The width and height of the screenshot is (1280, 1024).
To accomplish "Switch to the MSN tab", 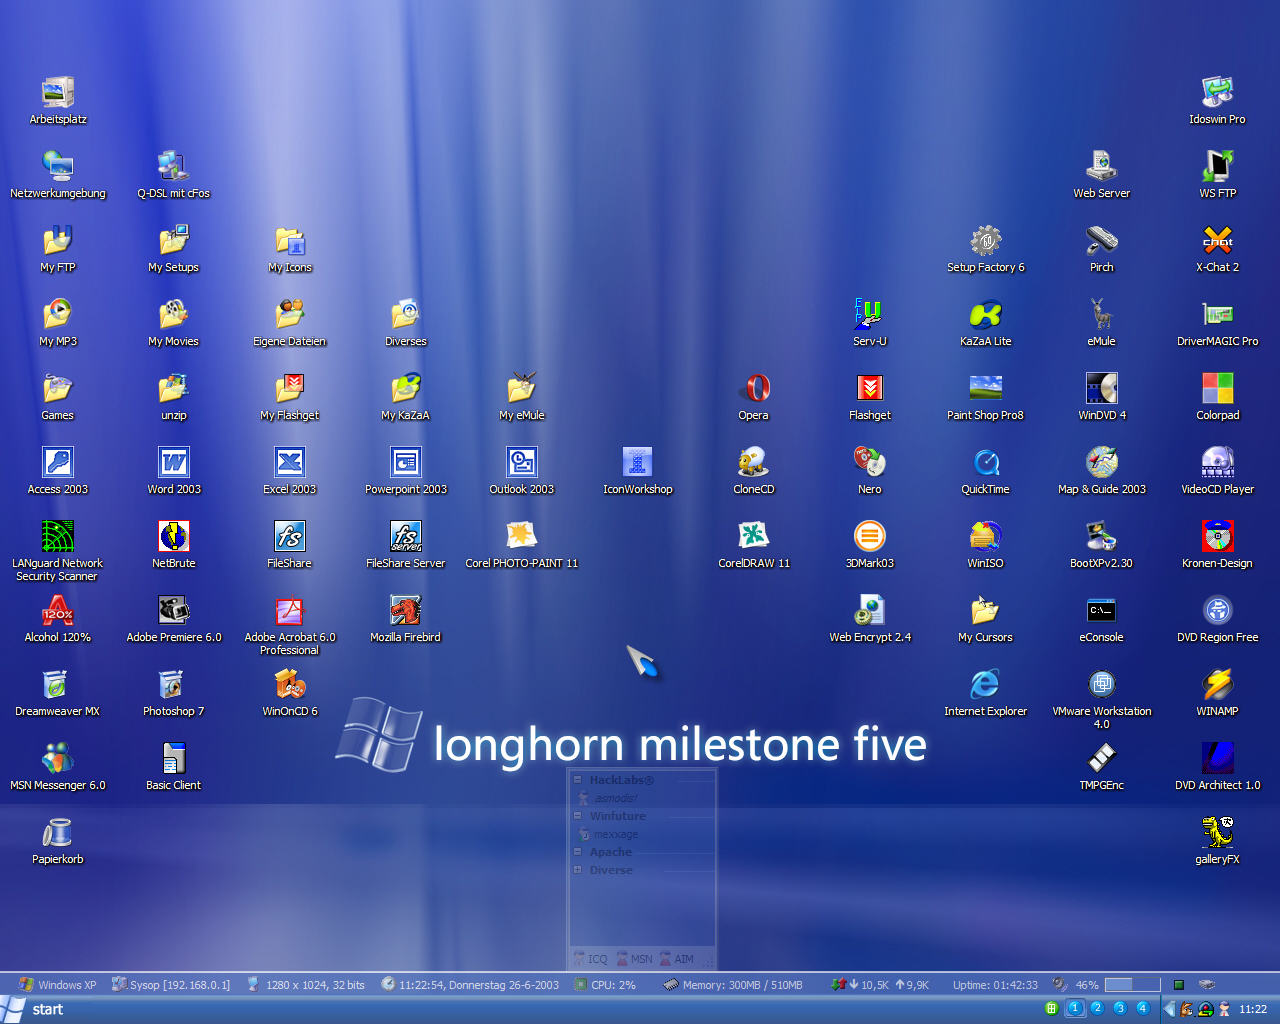I will pyautogui.click(x=635, y=959).
